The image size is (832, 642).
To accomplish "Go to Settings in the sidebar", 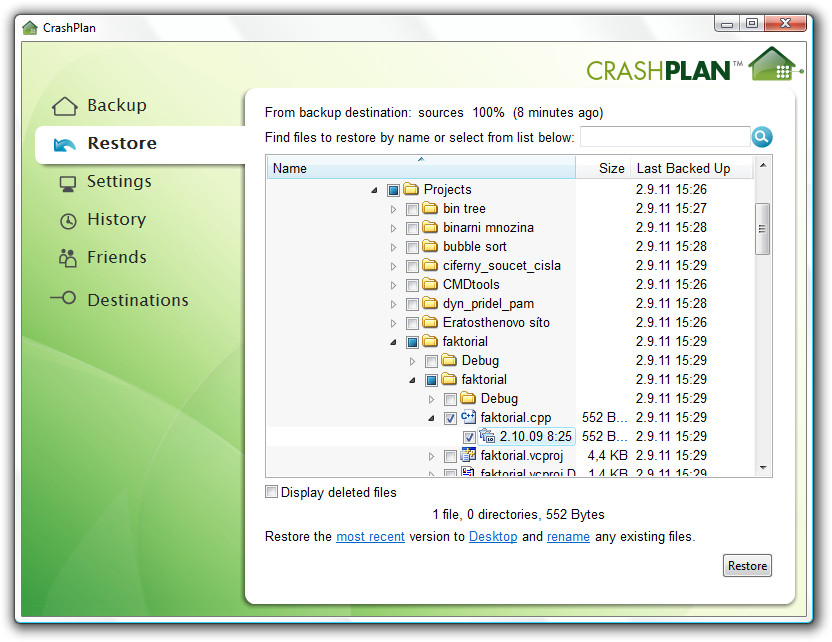I will (x=105, y=182).
